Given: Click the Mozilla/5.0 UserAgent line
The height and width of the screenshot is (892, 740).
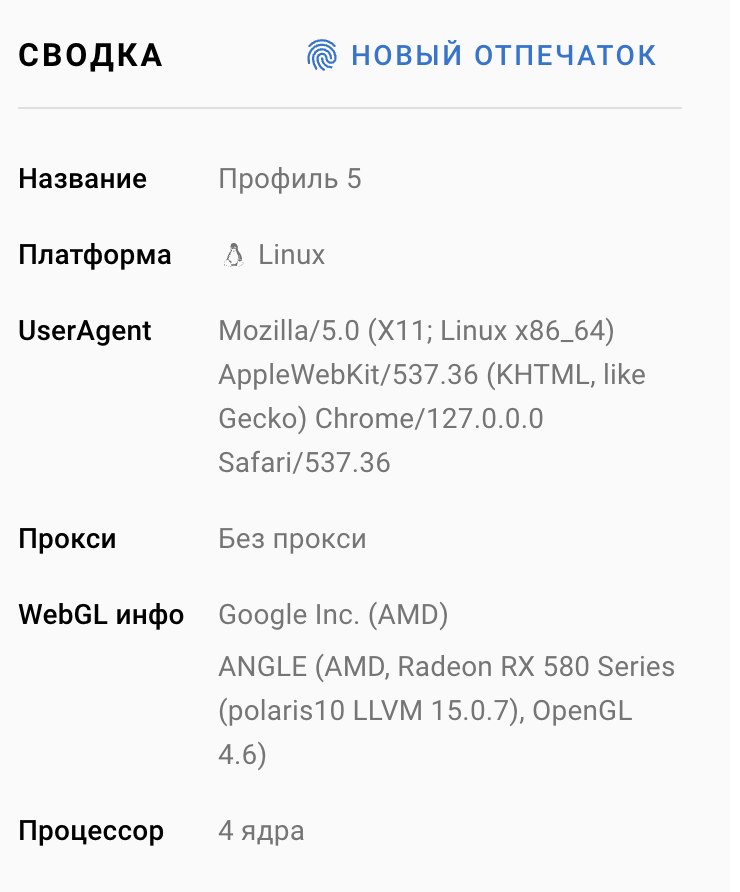Looking at the screenshot, I should pos(416,331).
